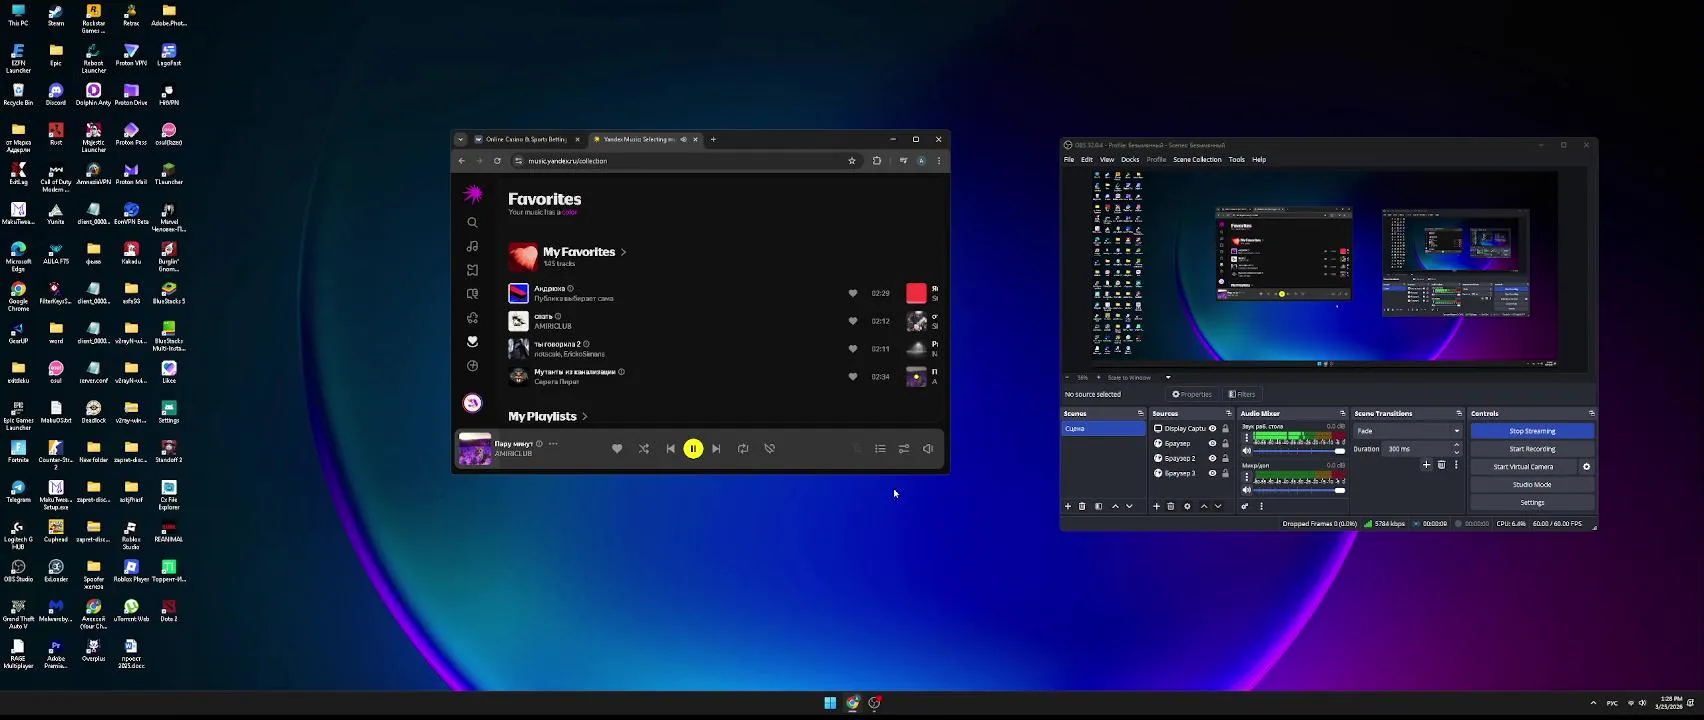
Task: Open the player sound settings sliders icon
Action: coord(904,449)
